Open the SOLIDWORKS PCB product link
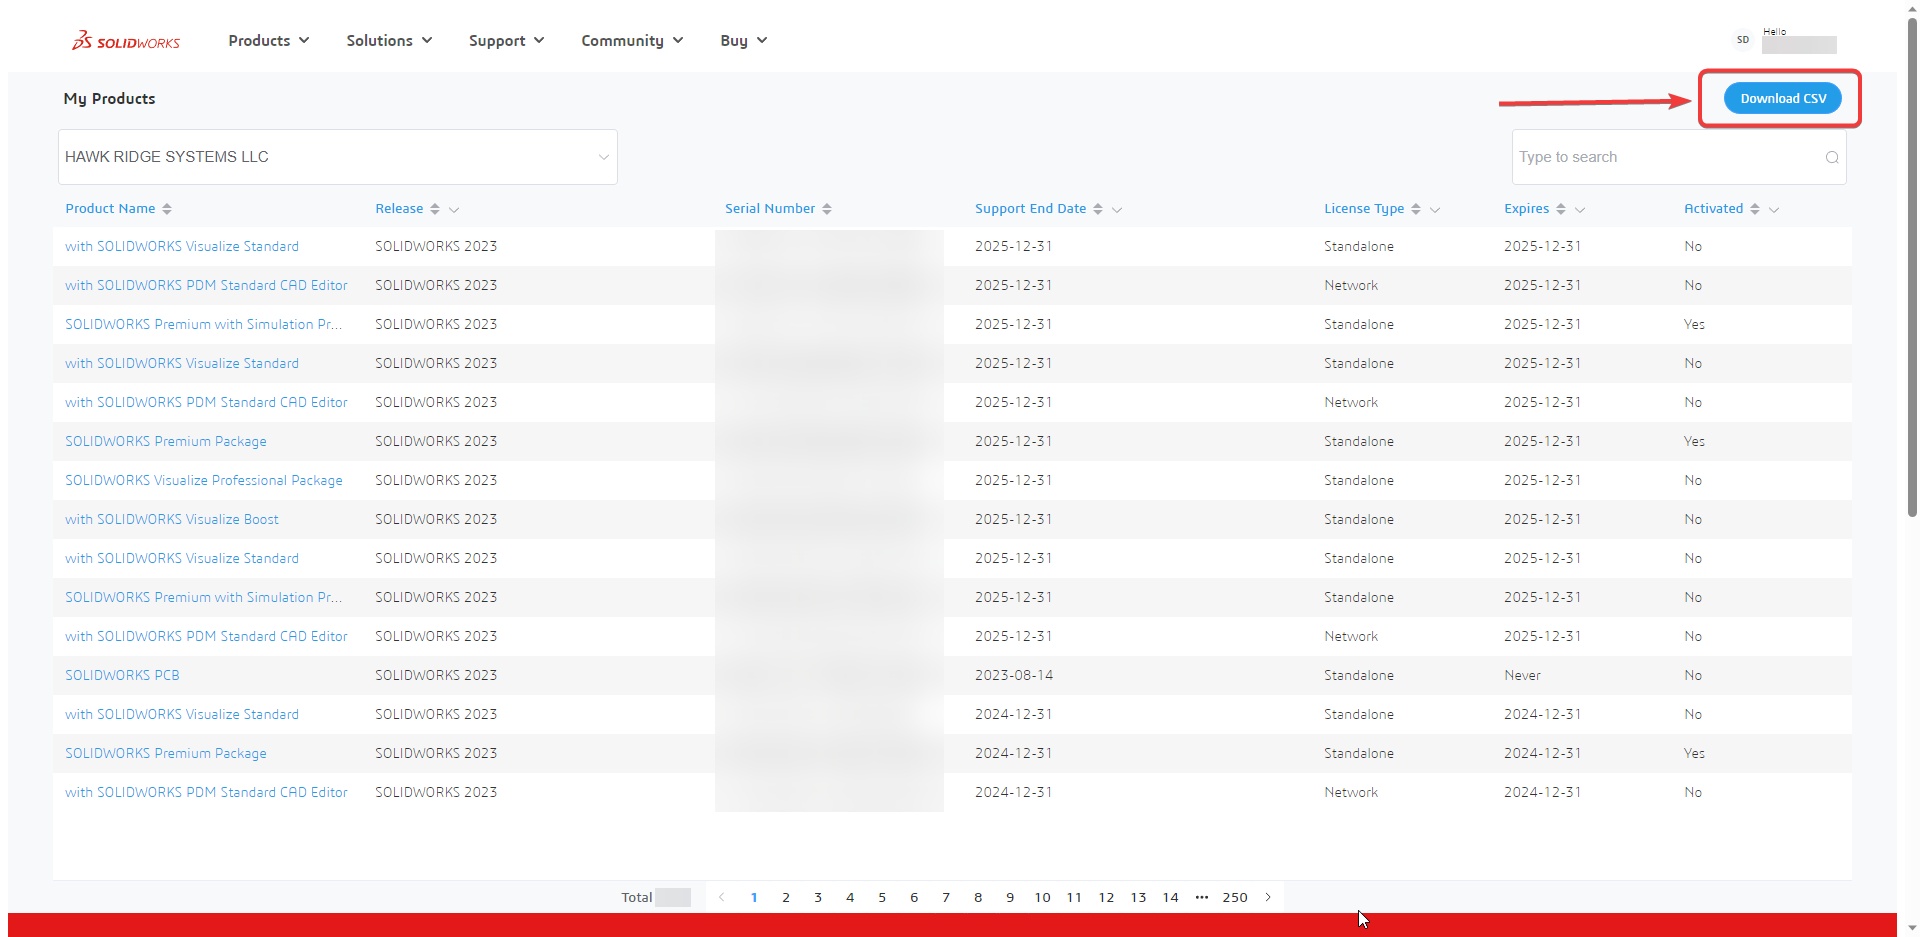The height and width of the screenshot is (937, 1920). (122, 675)
